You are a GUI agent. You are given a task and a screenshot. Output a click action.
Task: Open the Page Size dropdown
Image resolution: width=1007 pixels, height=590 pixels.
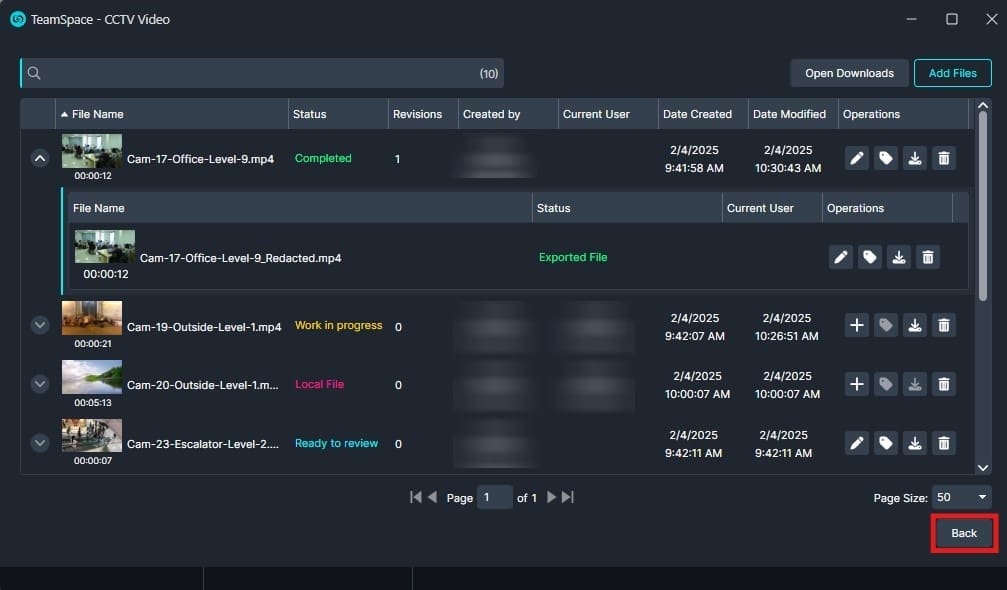pyautogui.click(x=961, y=497)
